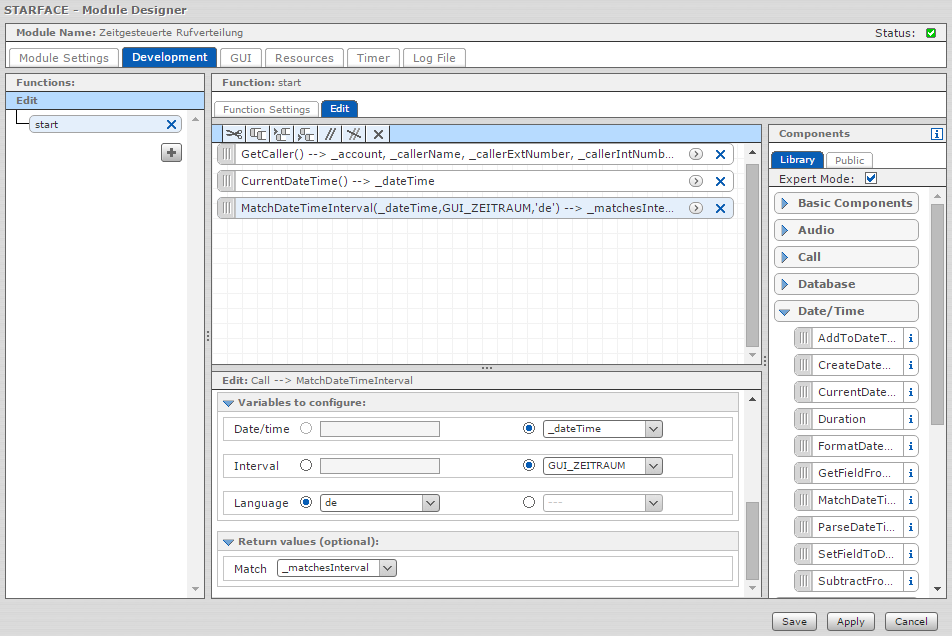This screenshot has height=636, width=952.
Task: Click the comment-out double slash icon
Action: coord(330,134)
